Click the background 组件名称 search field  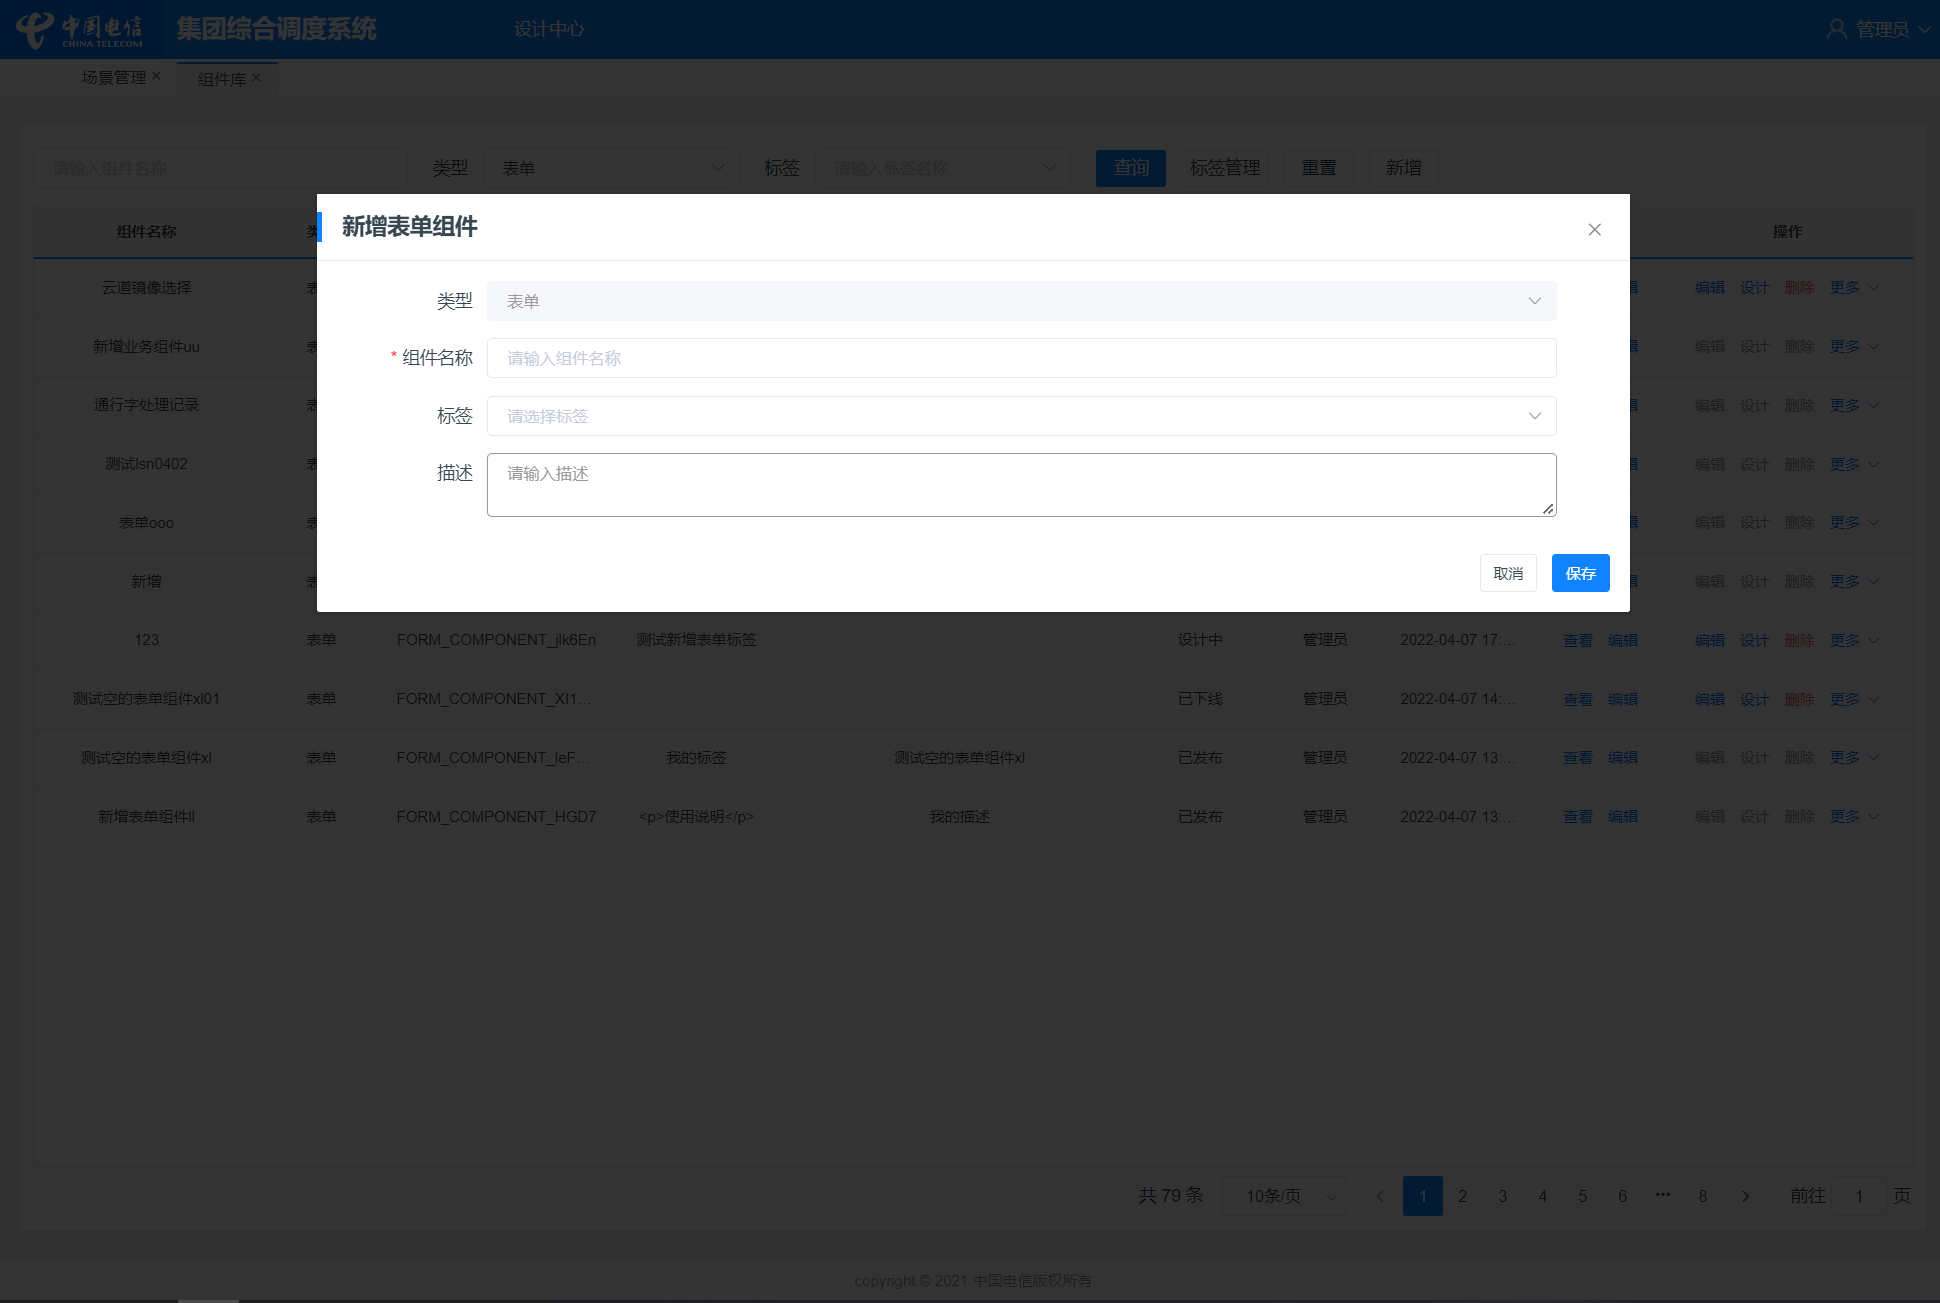(x=221, y=168)
